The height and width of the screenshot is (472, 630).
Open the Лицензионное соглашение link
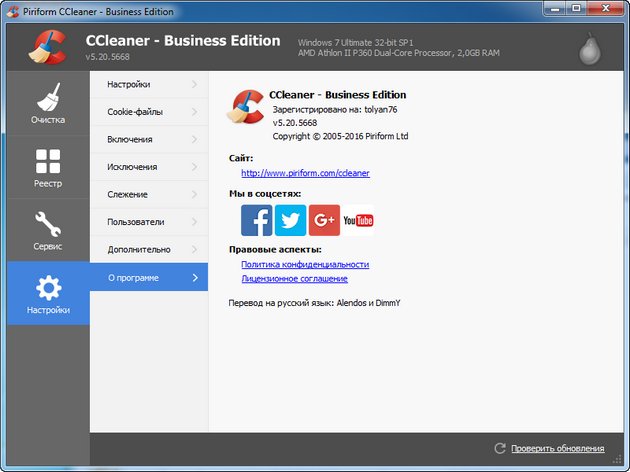(295, 278)
